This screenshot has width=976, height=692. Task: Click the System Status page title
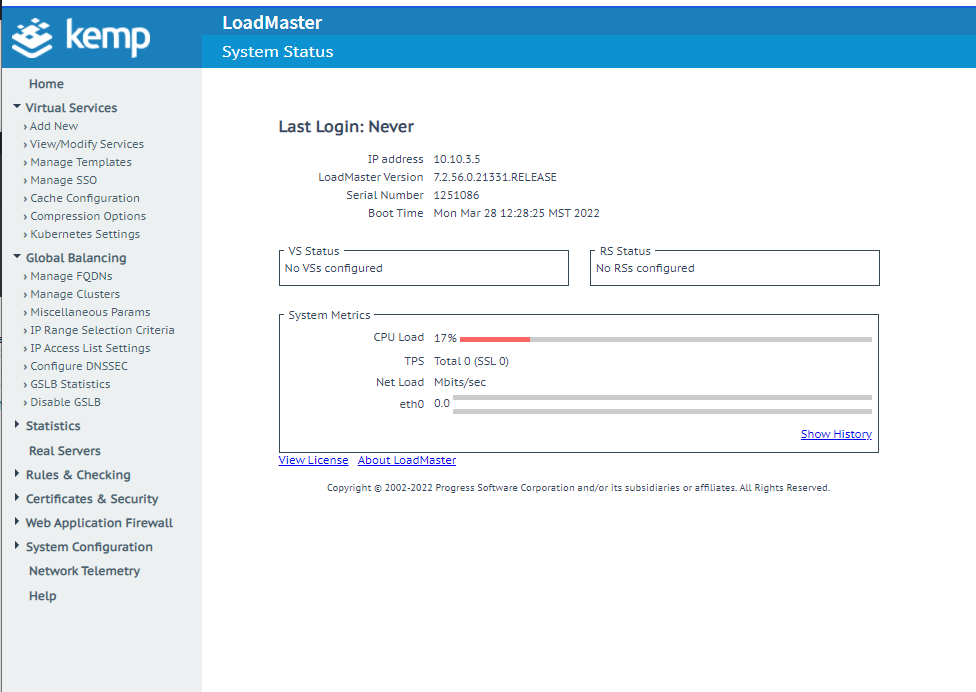(x=278, y=52)
